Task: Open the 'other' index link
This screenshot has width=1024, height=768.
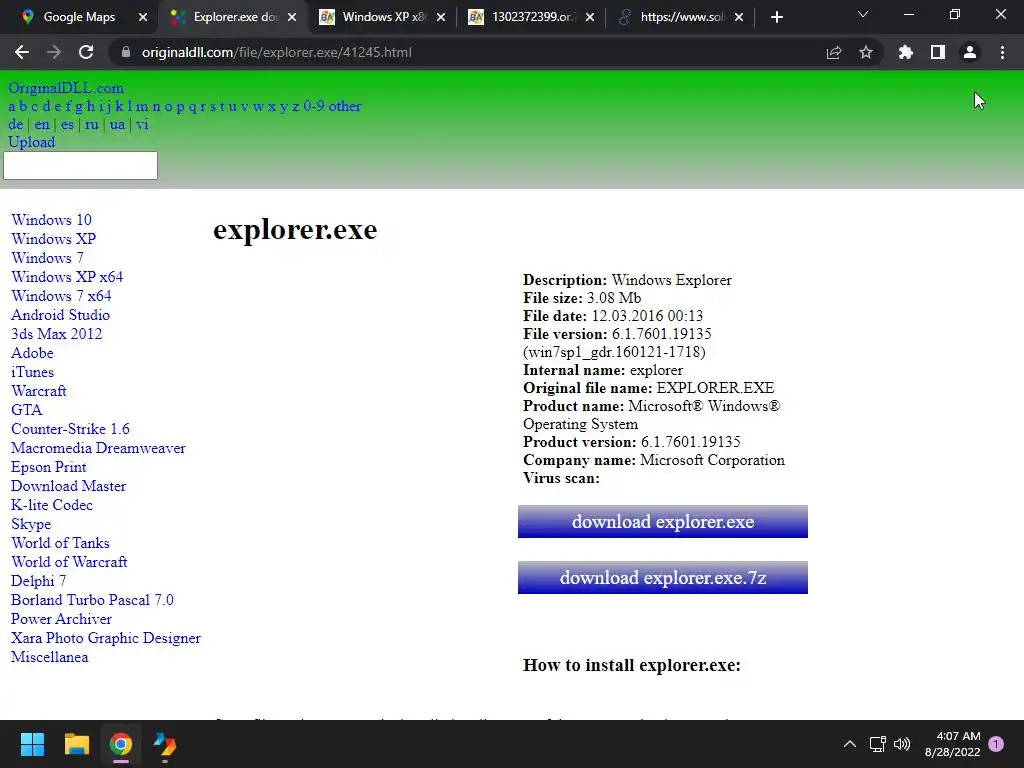Action: point(345,106)
